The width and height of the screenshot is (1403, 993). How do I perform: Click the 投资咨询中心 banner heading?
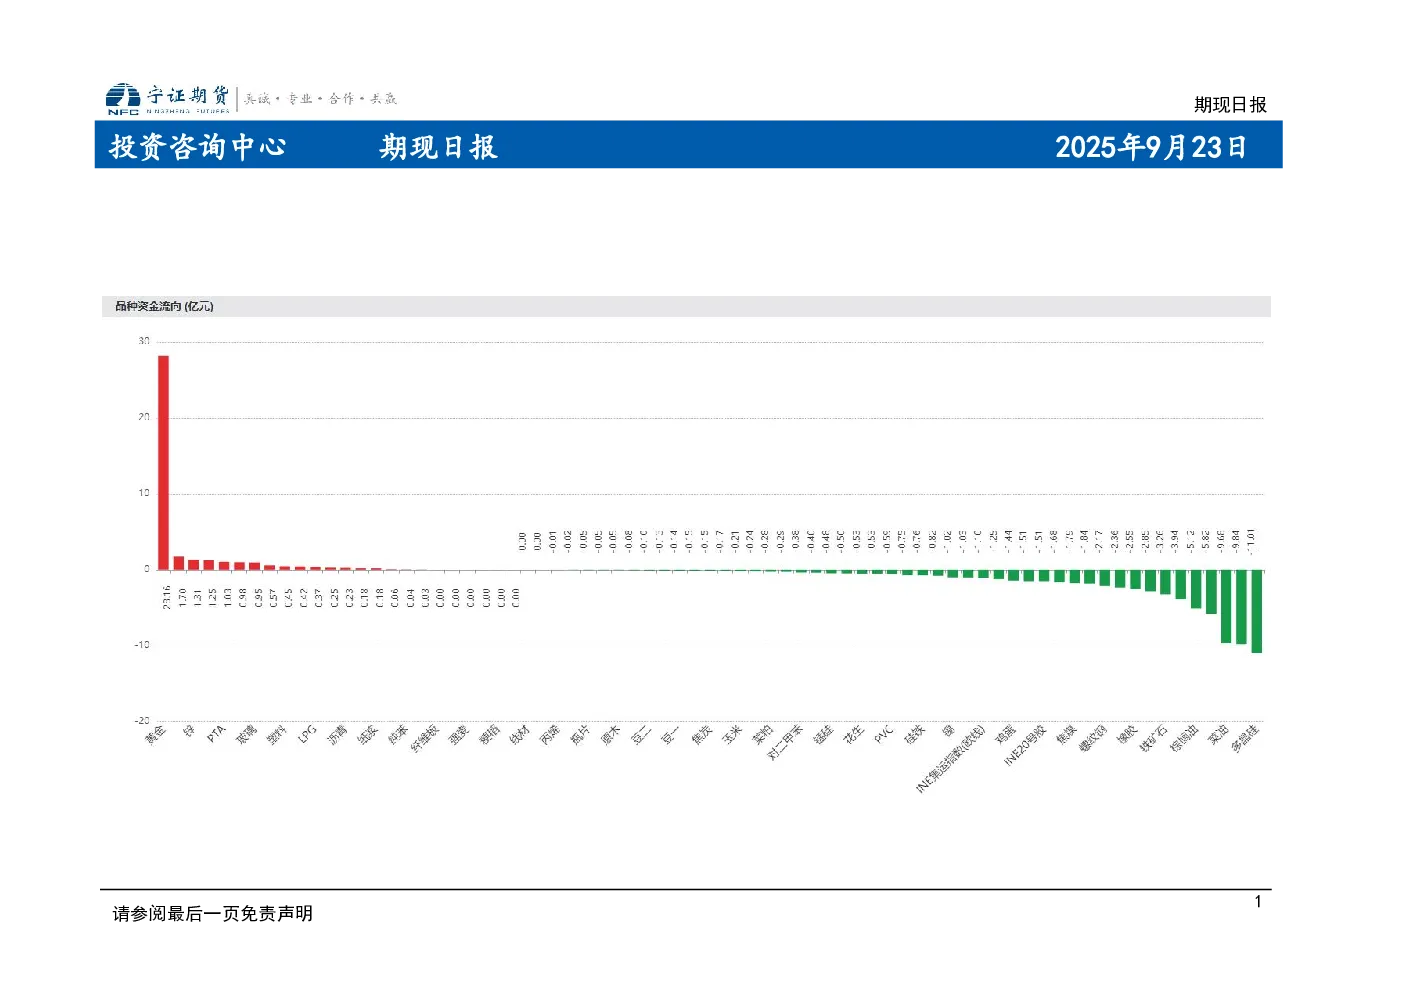198,147
